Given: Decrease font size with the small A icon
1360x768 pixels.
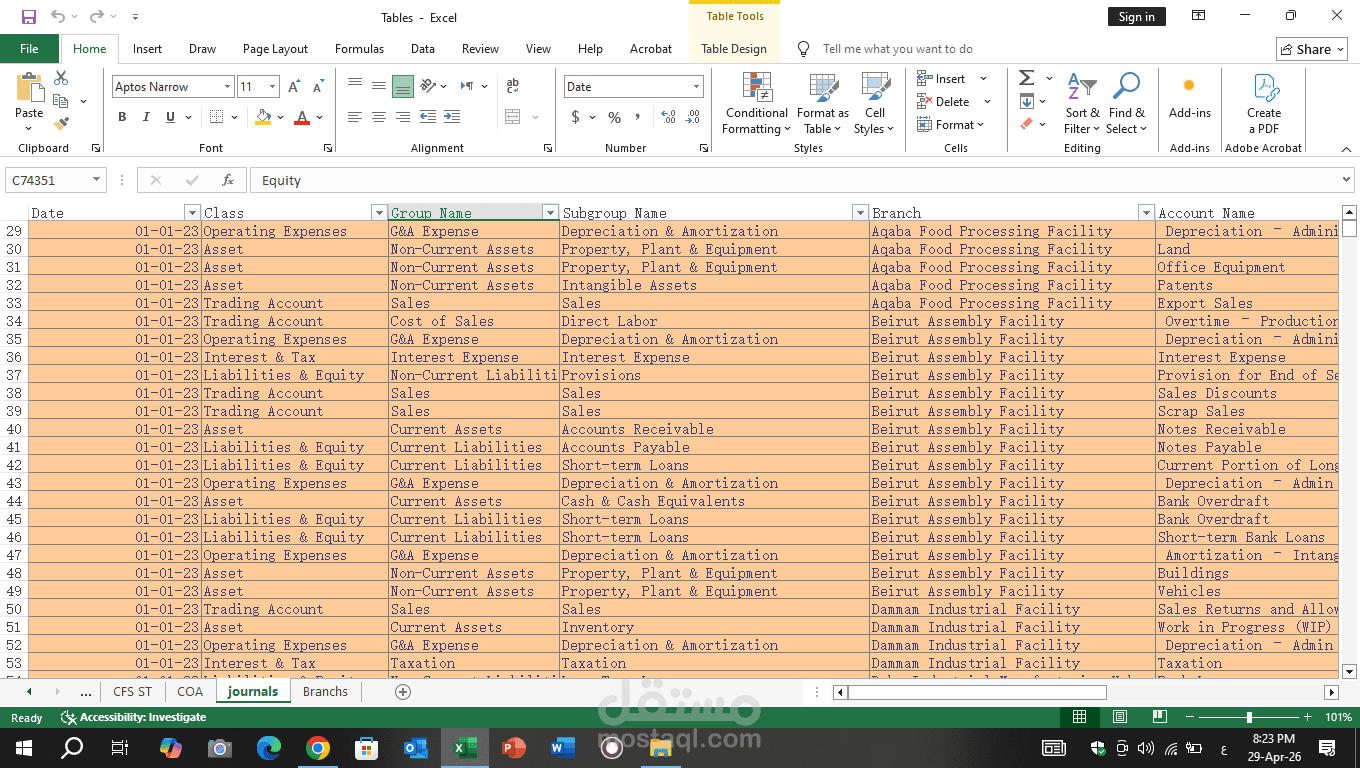Looking at the screenshot, I should [319, 87].
